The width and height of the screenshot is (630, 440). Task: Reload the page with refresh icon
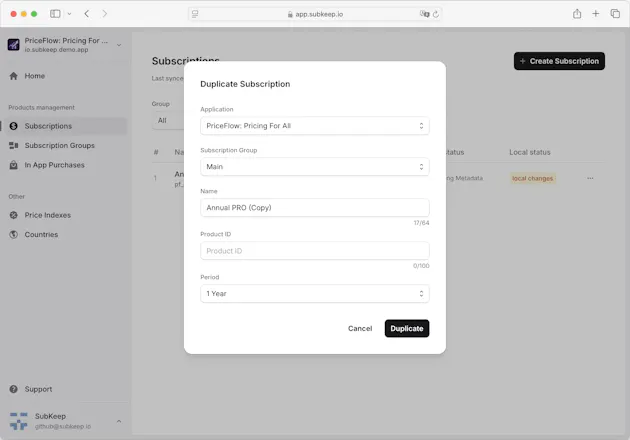click(436, 14)
